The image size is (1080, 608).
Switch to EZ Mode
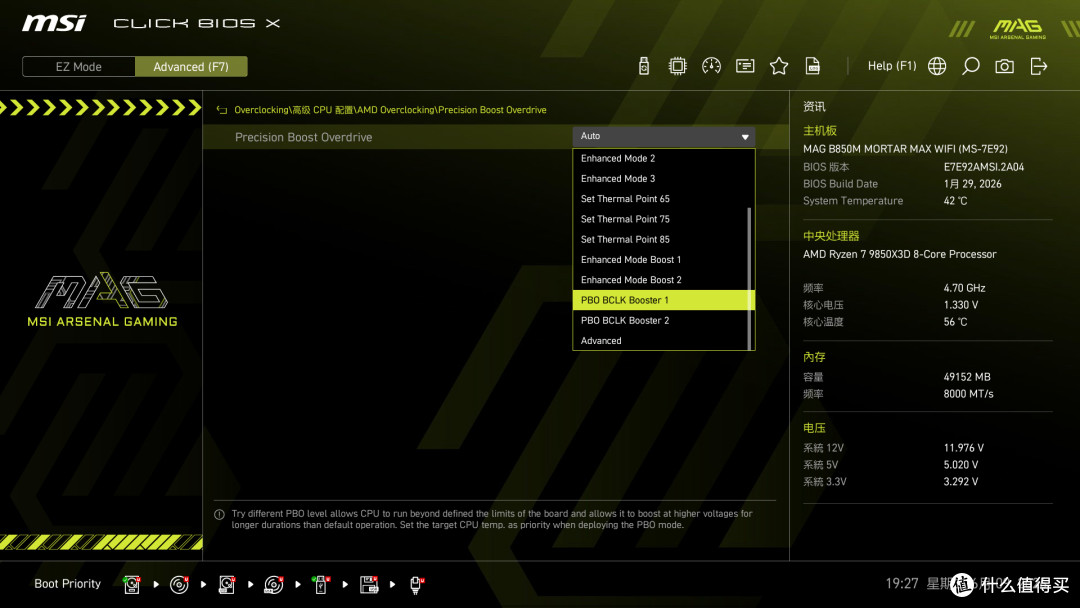click(79, 67)
